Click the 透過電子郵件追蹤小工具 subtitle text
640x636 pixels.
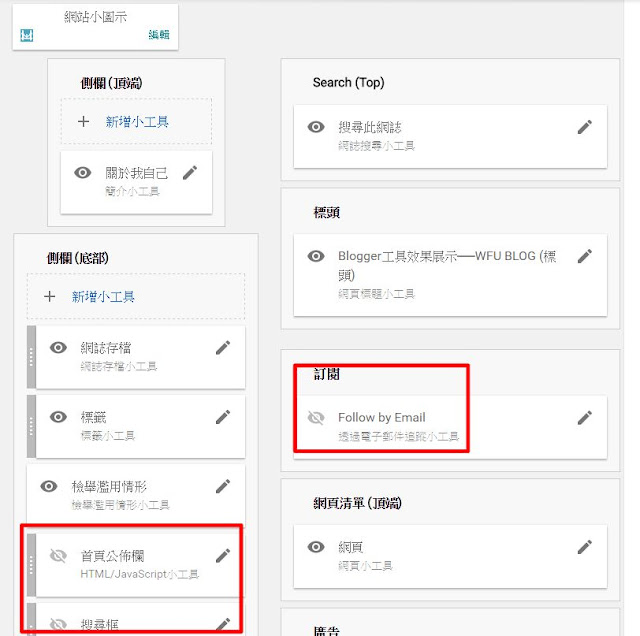coord(398,436)
